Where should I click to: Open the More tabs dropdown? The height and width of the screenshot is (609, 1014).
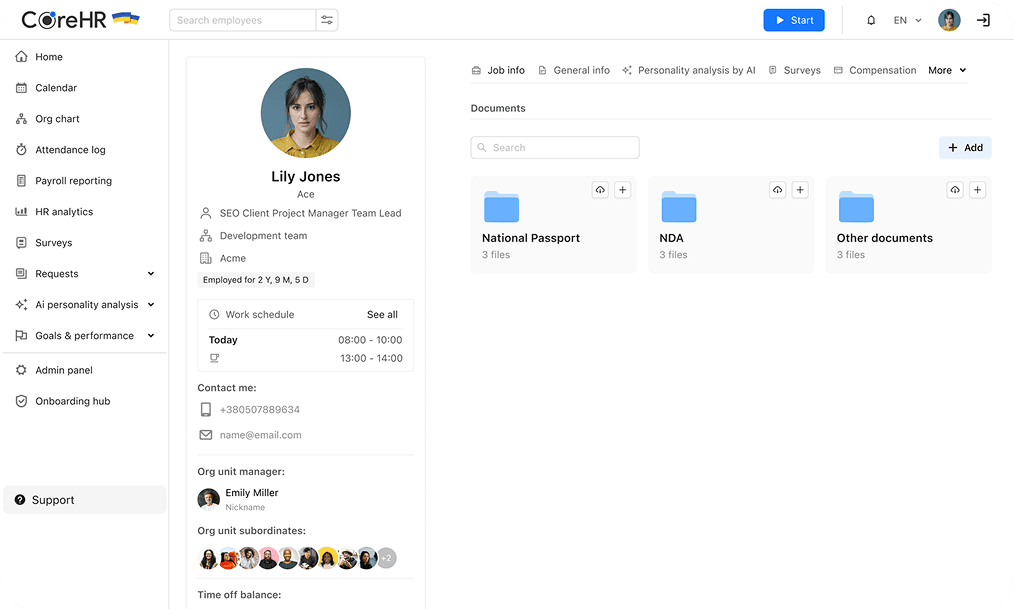947,70
